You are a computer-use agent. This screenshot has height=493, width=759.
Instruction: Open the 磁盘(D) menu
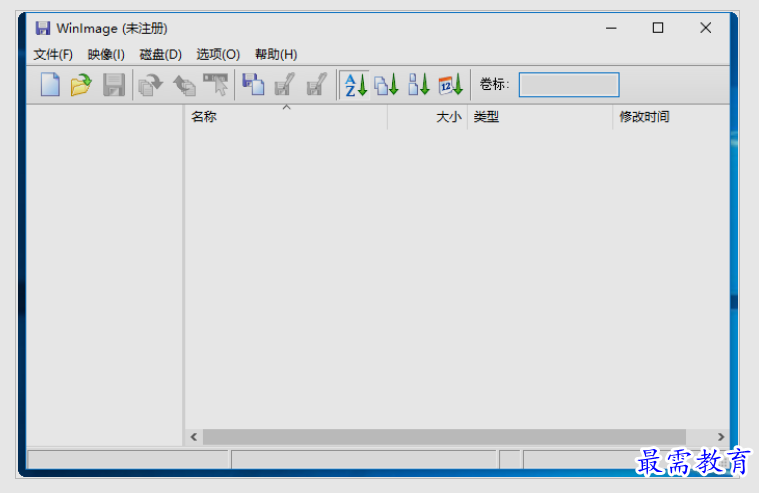160,54
